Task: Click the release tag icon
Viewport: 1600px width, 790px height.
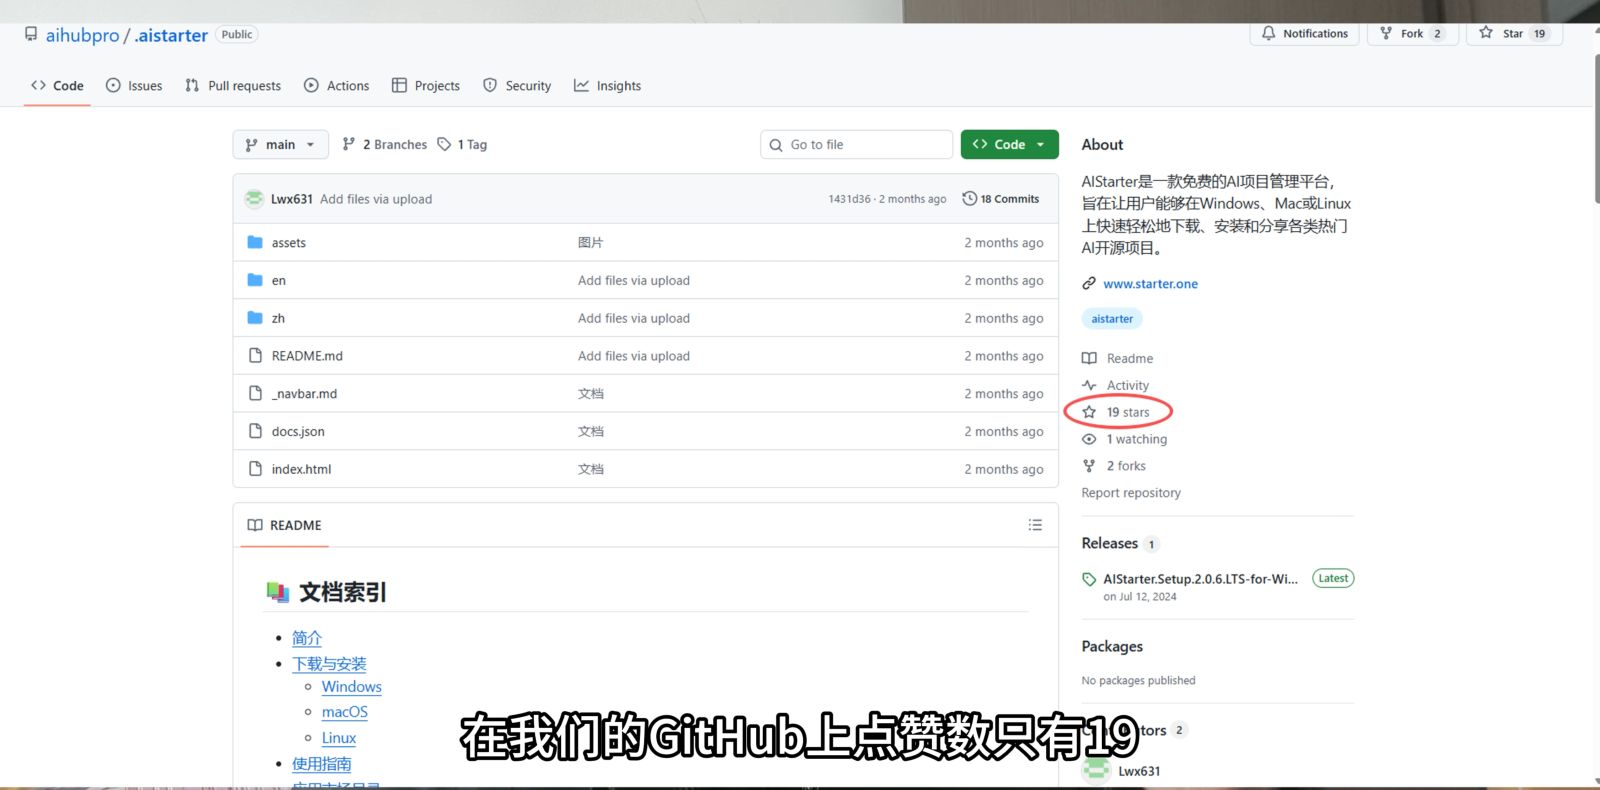Action: pos(1089,579)
